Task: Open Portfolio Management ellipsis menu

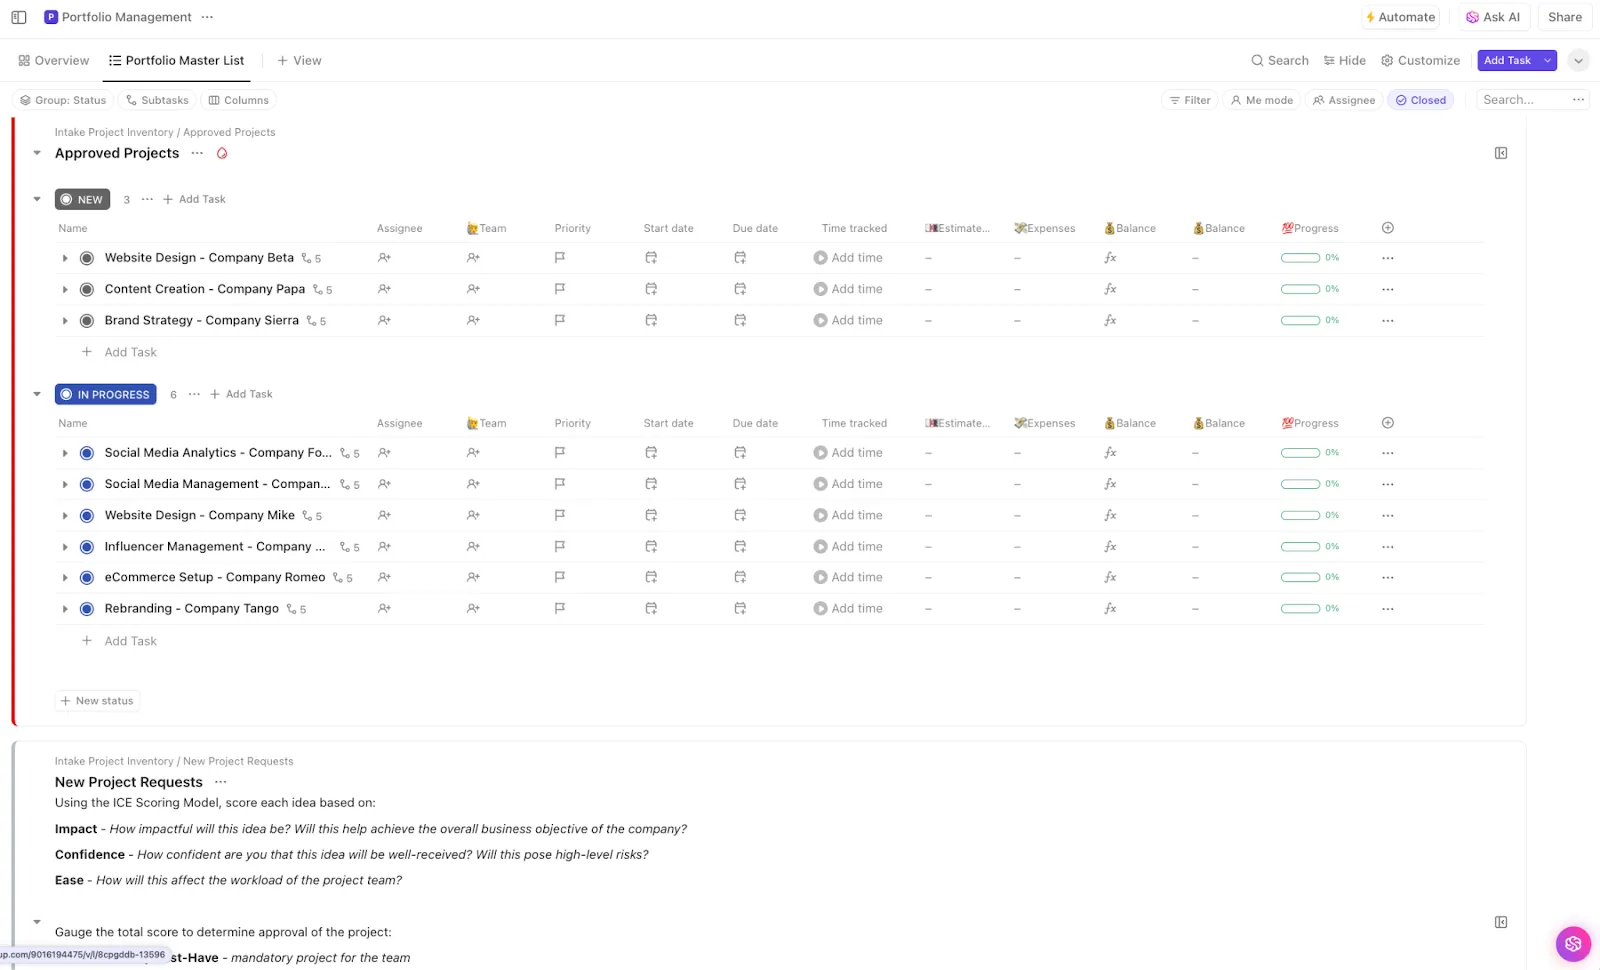Action: click(x=207, y=17)
